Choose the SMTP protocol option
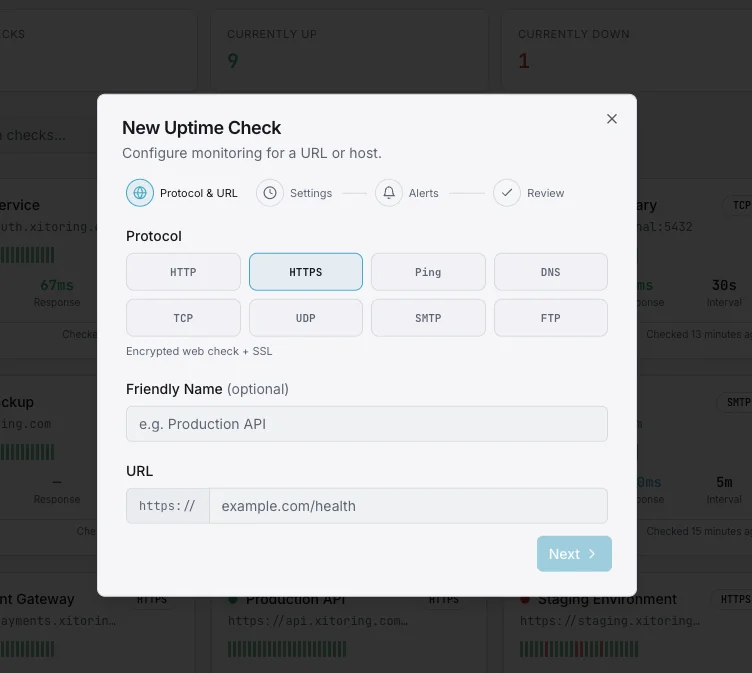This screenshot has width=752, height=673. point(428,318)
